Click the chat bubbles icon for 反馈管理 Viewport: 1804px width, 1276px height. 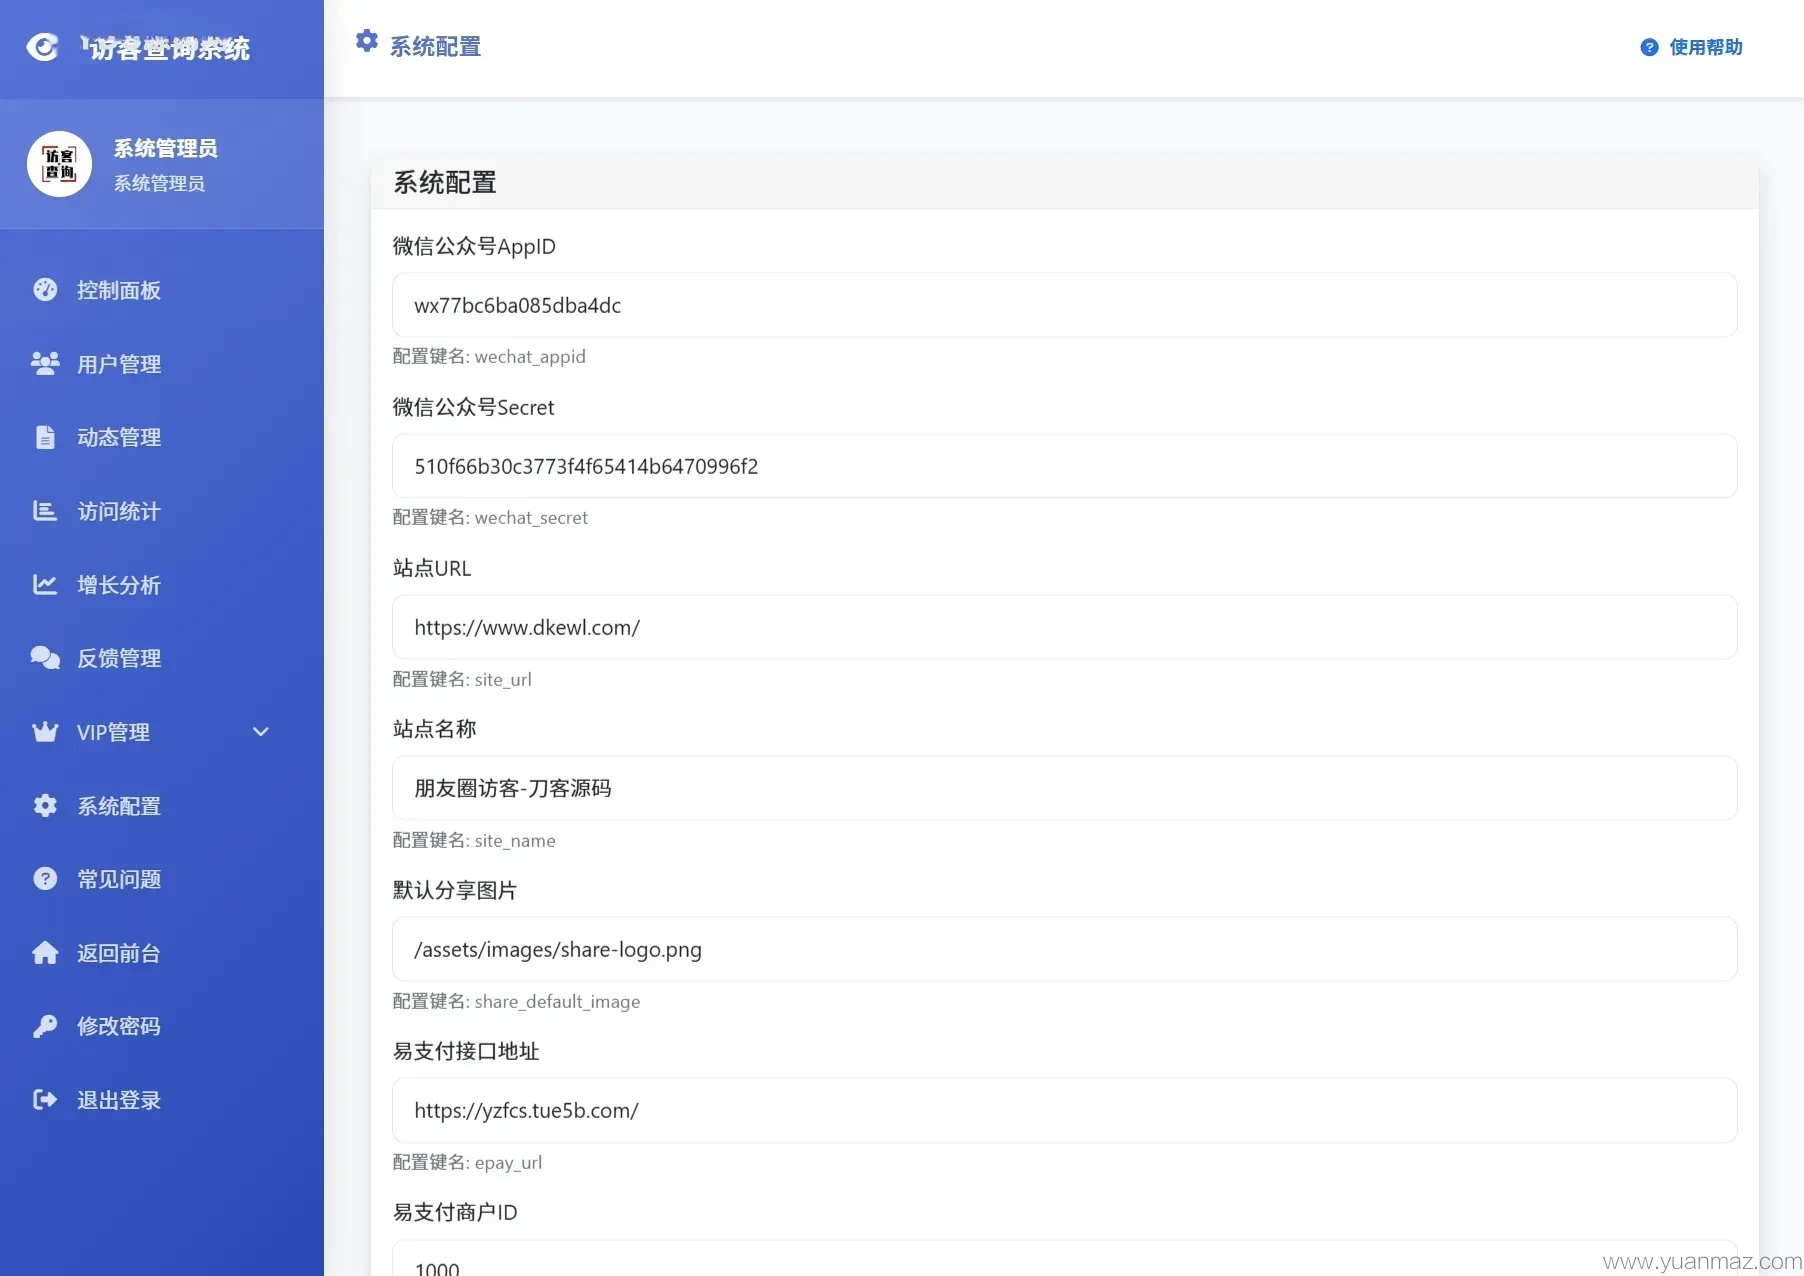point(45,658)
